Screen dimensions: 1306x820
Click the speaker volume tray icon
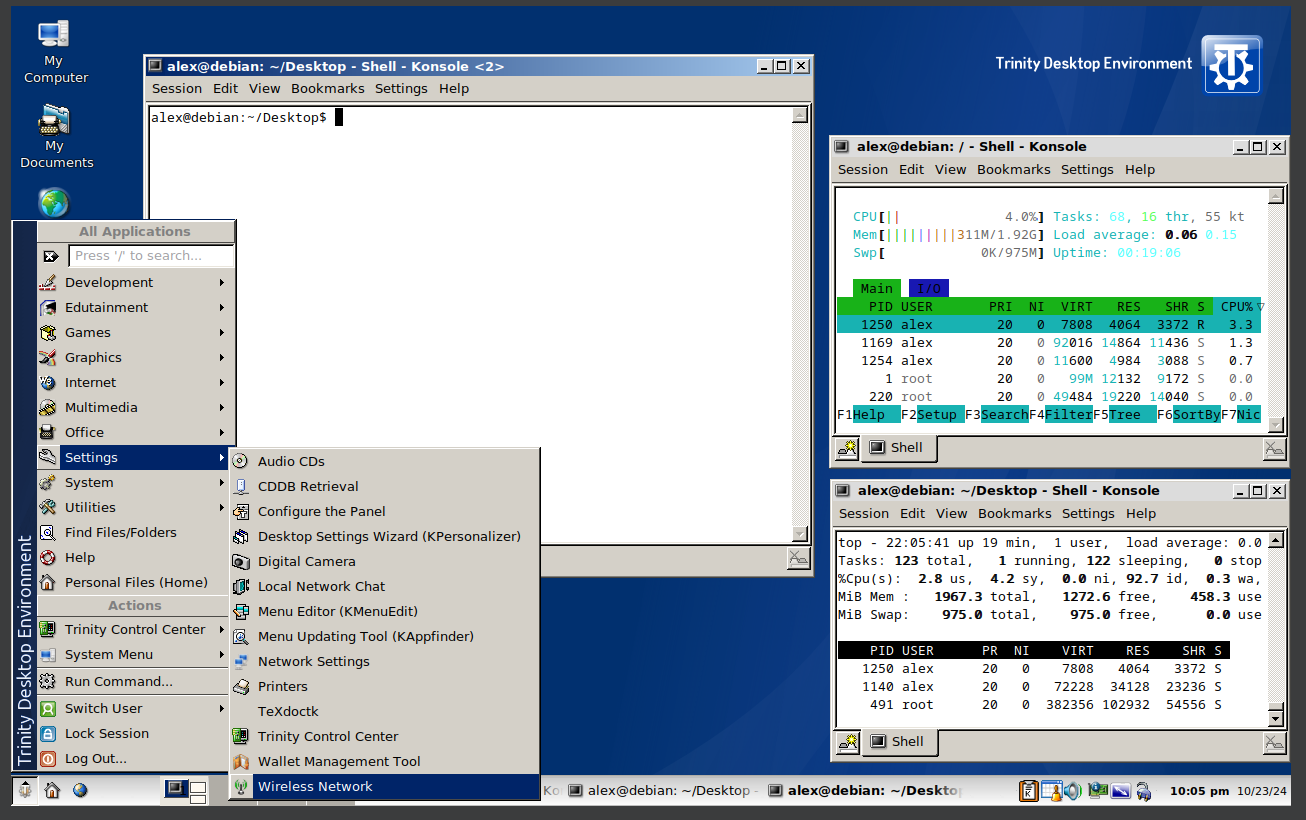(1072, 791)
